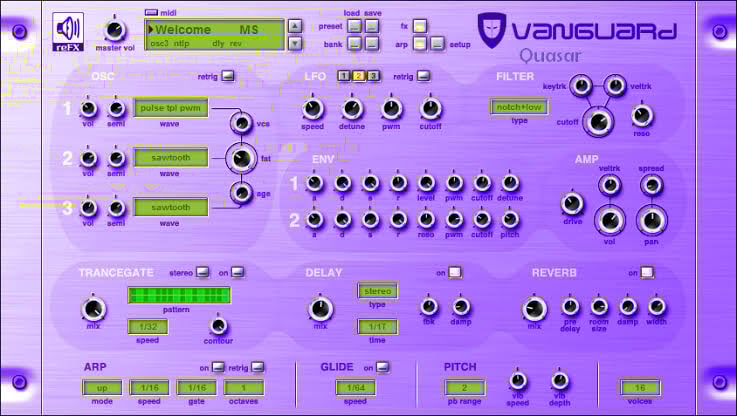Click the AMP pan knob
The width and height of the screenshot is (737, 416).
tap(651, 220)
